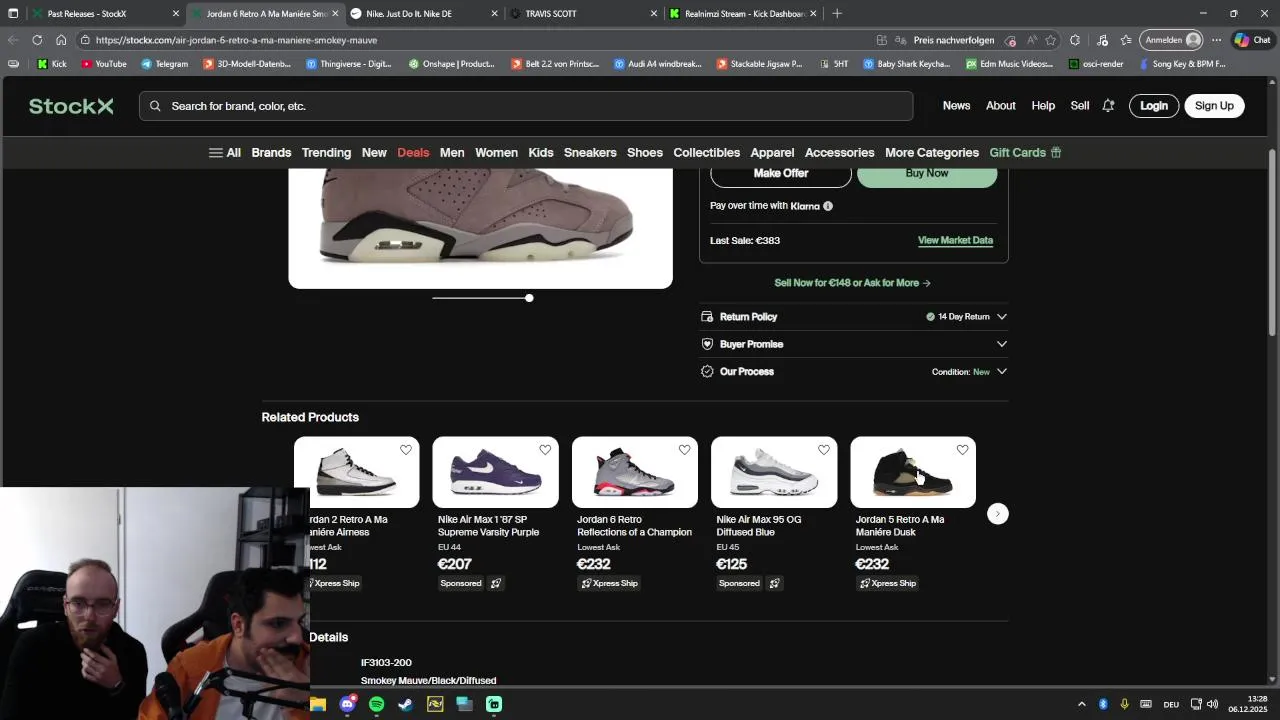Open the YouTube bookmark
The height and width of the screenshot is (720, 1280).
coord(104,64)
